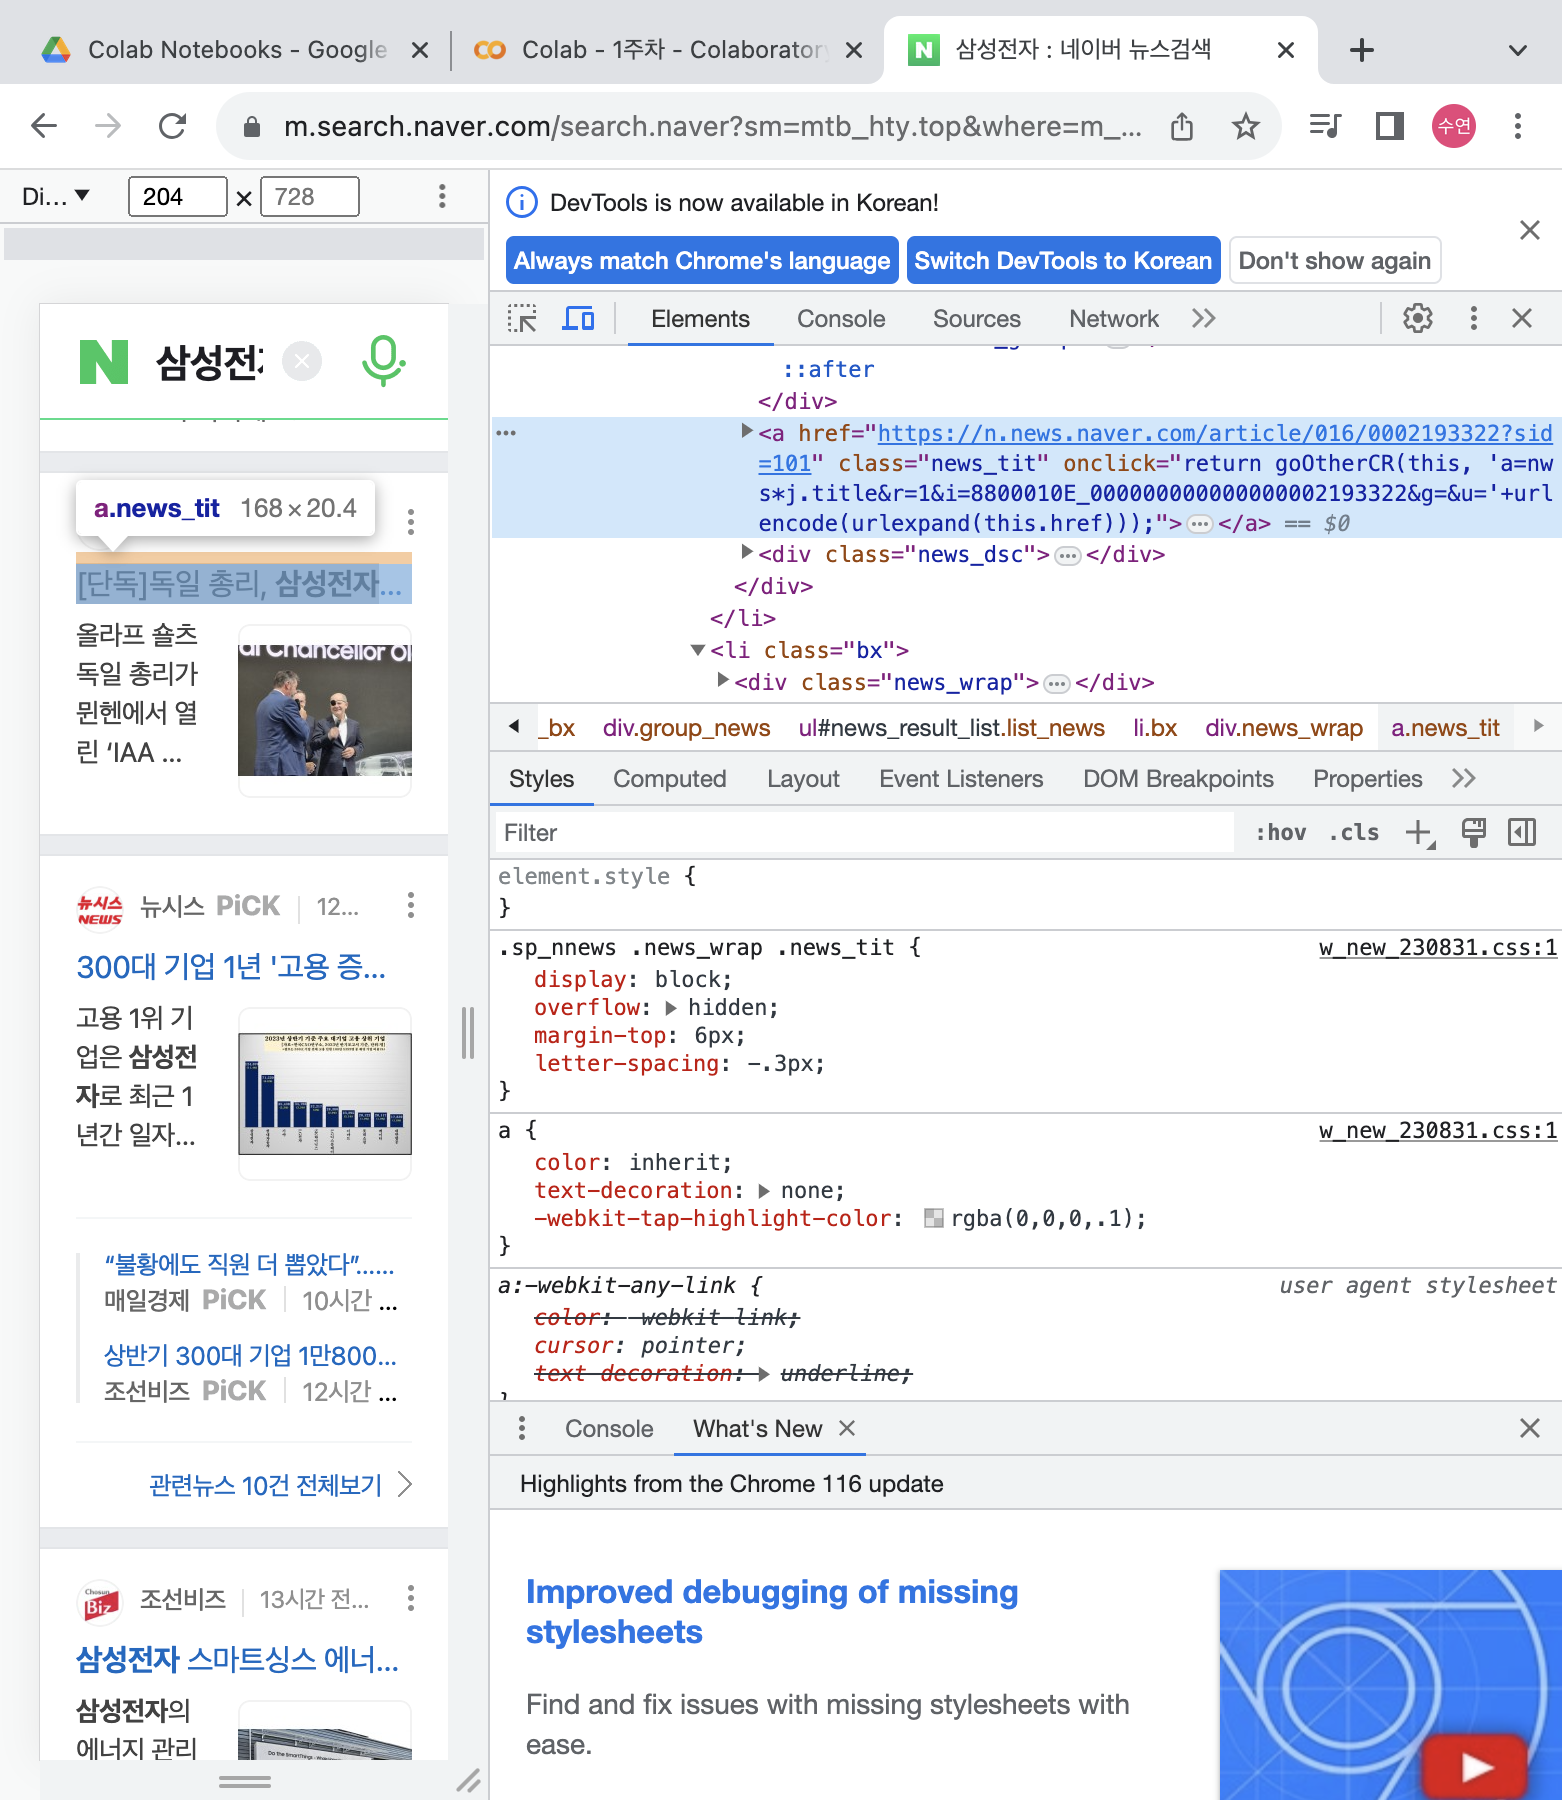Clear the Naver search box
Image resolution: width=1562 pixels, height=1800 pixels.
(302, 361)
